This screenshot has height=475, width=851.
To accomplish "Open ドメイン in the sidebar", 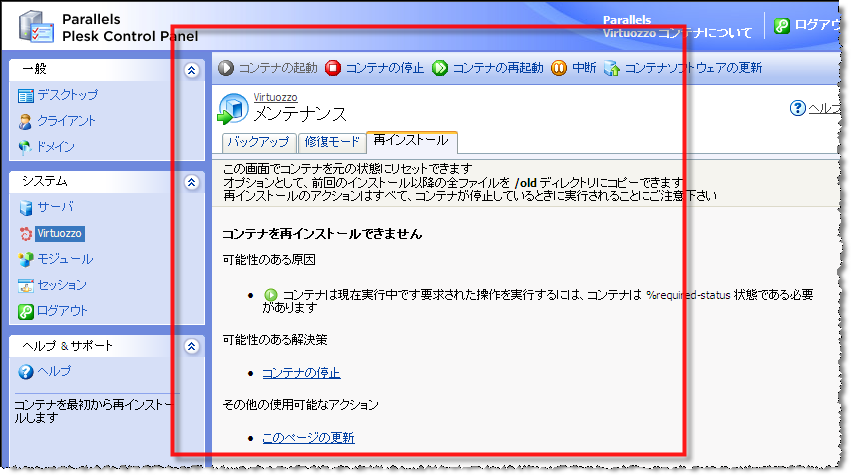I will click(x=55, y=147).
